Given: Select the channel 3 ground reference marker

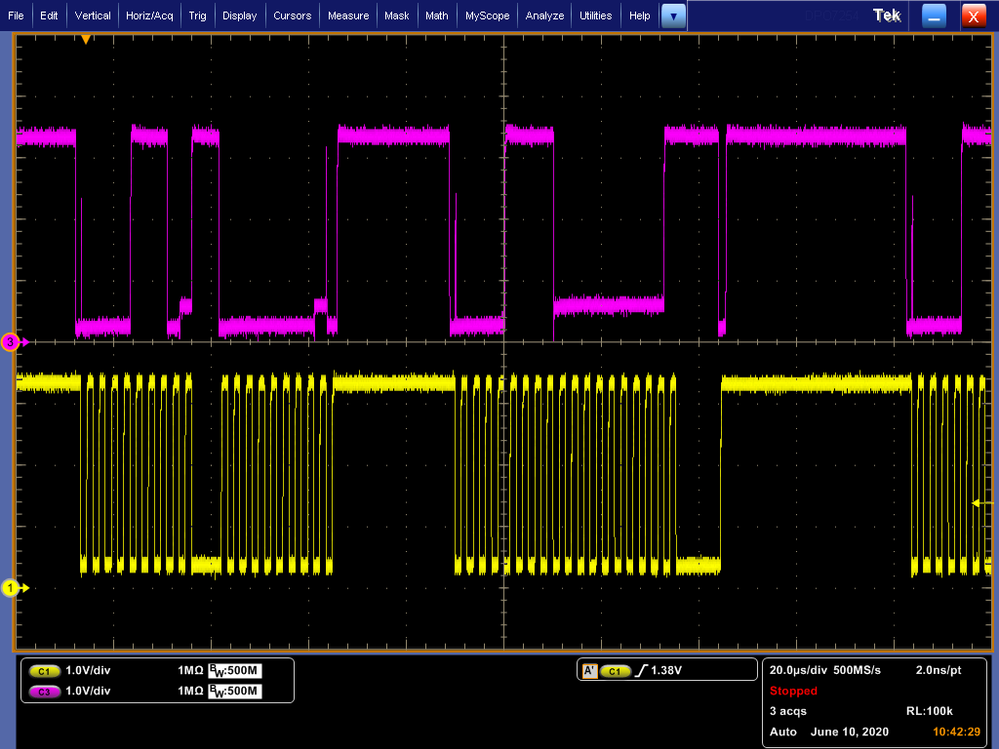Looking at the screenshot, I should (x=11, y=342).
